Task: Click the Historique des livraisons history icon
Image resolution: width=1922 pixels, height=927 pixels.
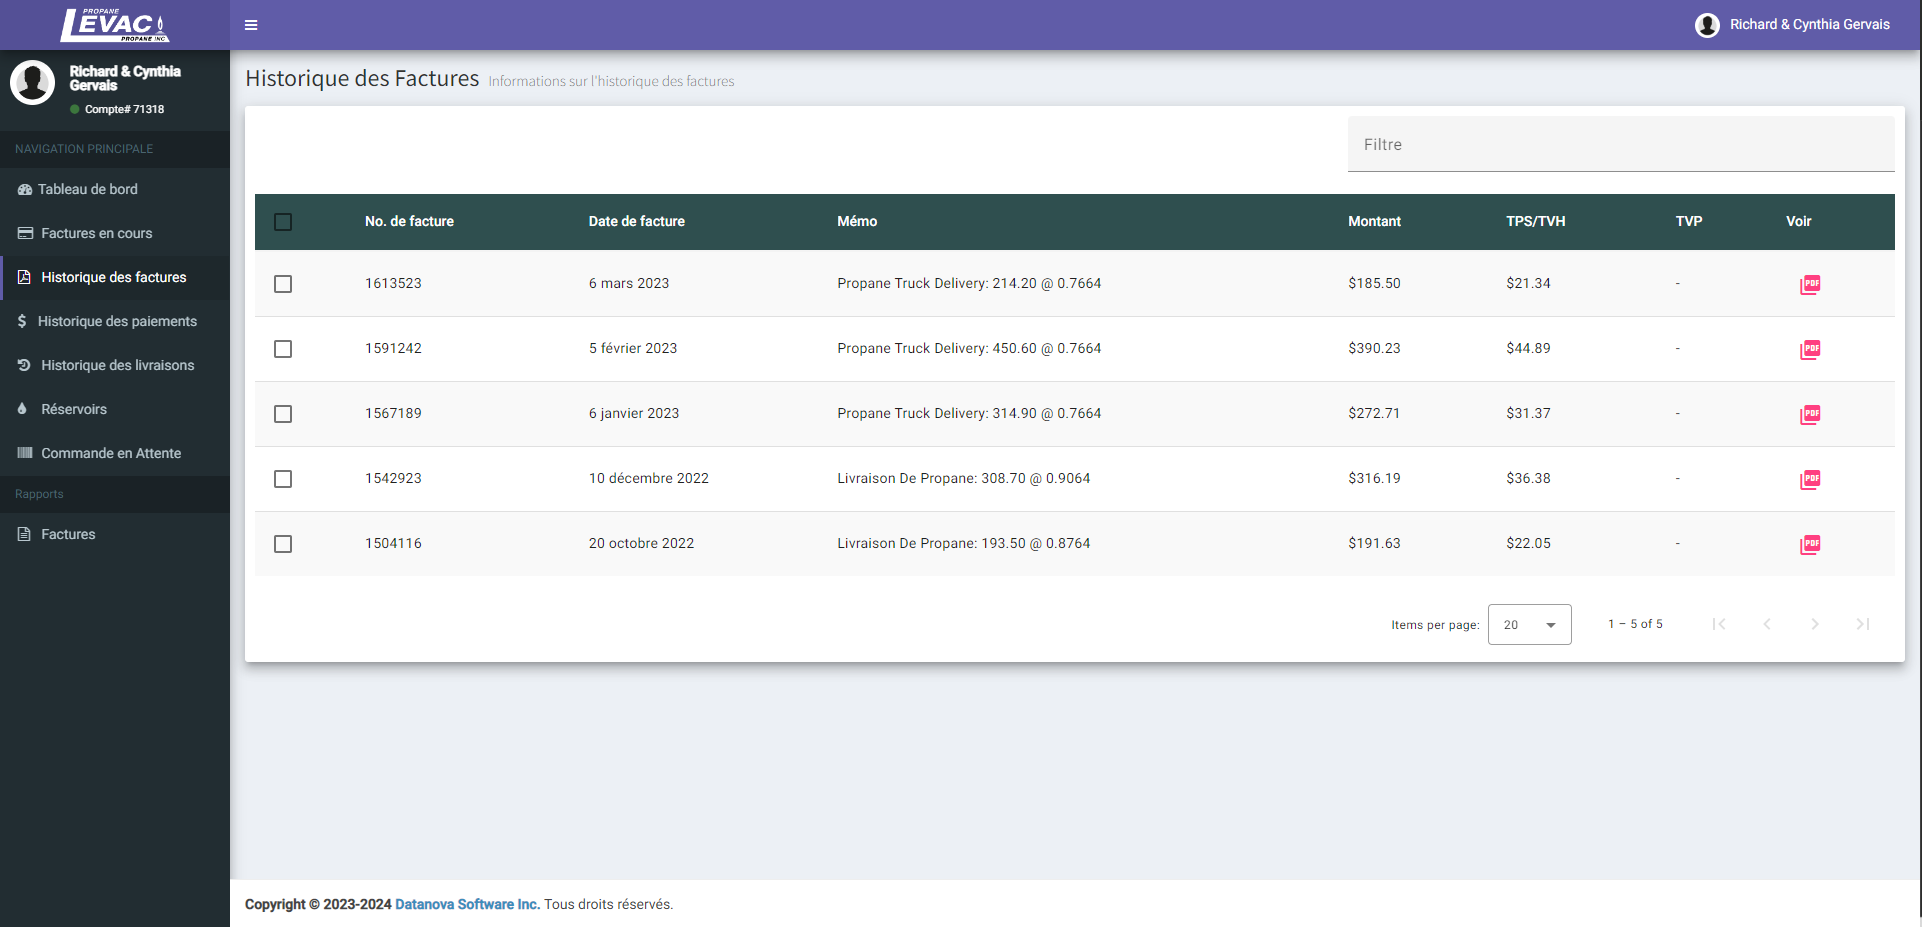Action: 24,365
